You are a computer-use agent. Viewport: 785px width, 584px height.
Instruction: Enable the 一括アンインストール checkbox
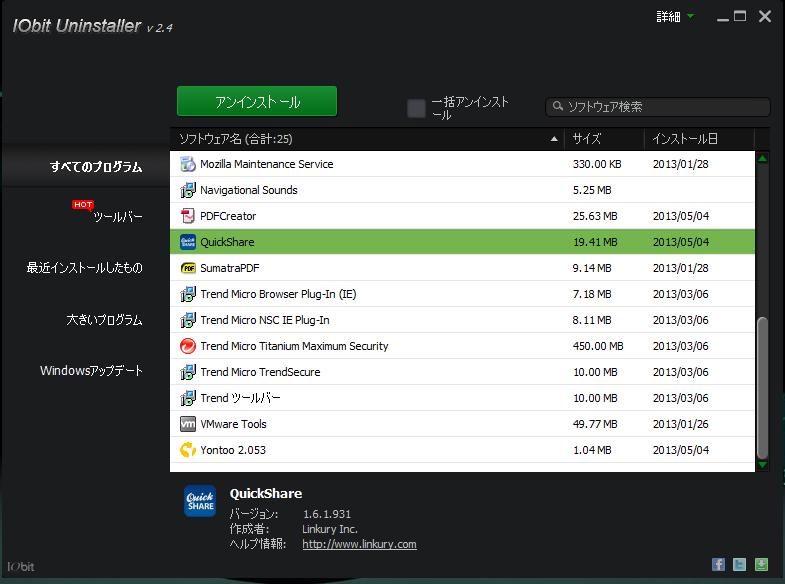pyautogui.click(x=416, y=108)
